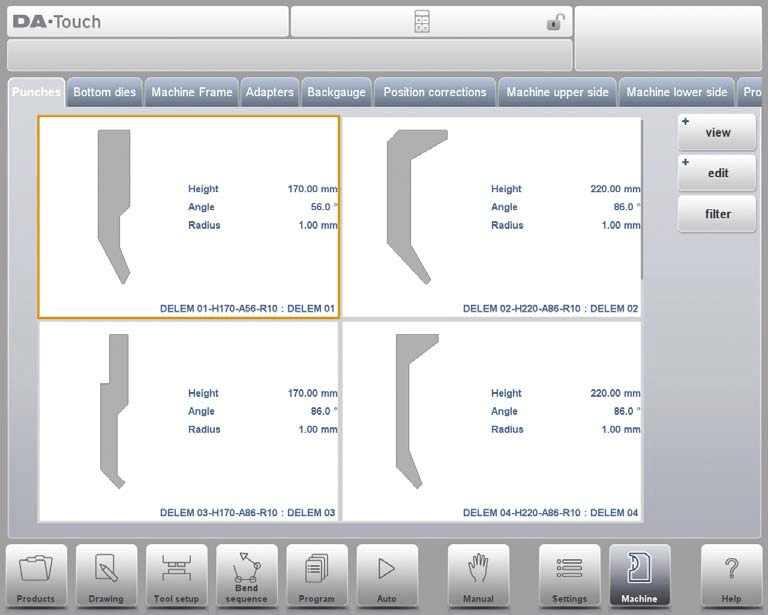Open the Backgauge tab

click(x=336, y=92)
